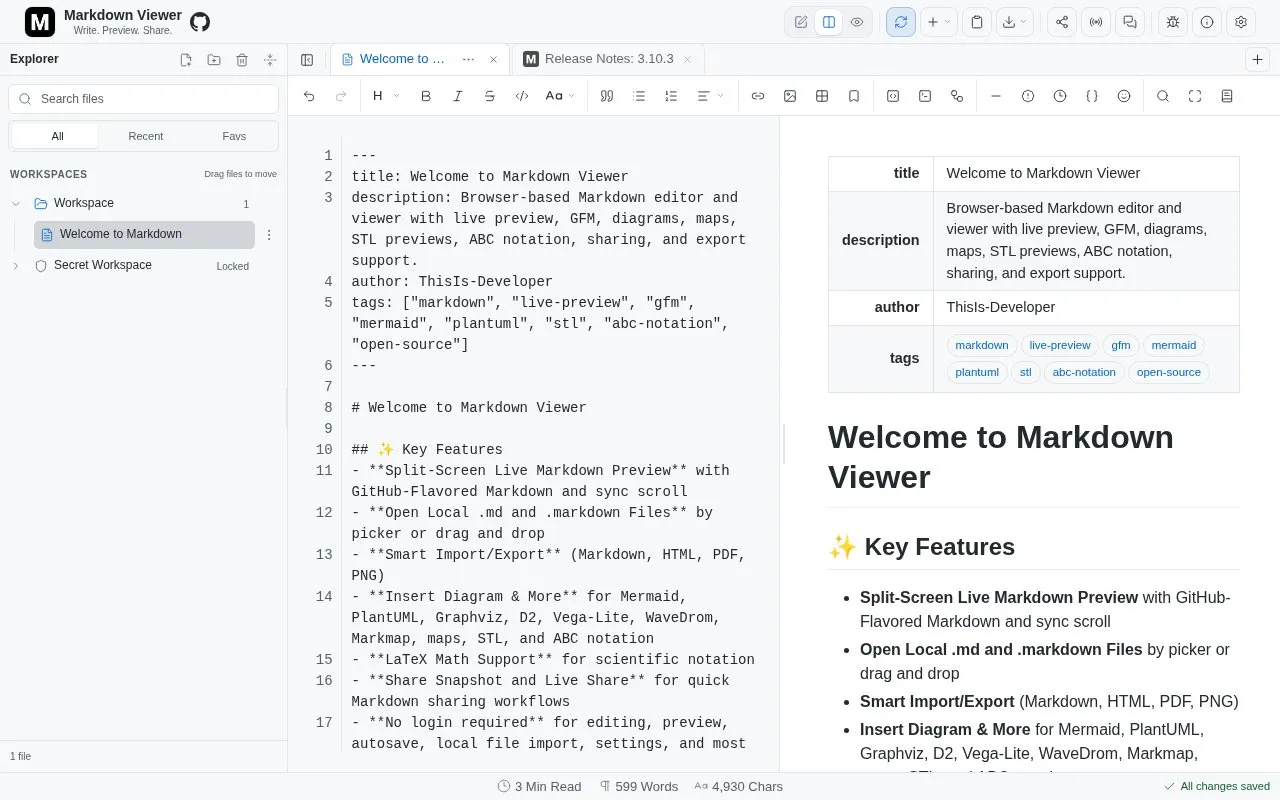Screen dimensions: 1280x800
Task: Toggle sync scroll button
Action: (x=901, y=22)
